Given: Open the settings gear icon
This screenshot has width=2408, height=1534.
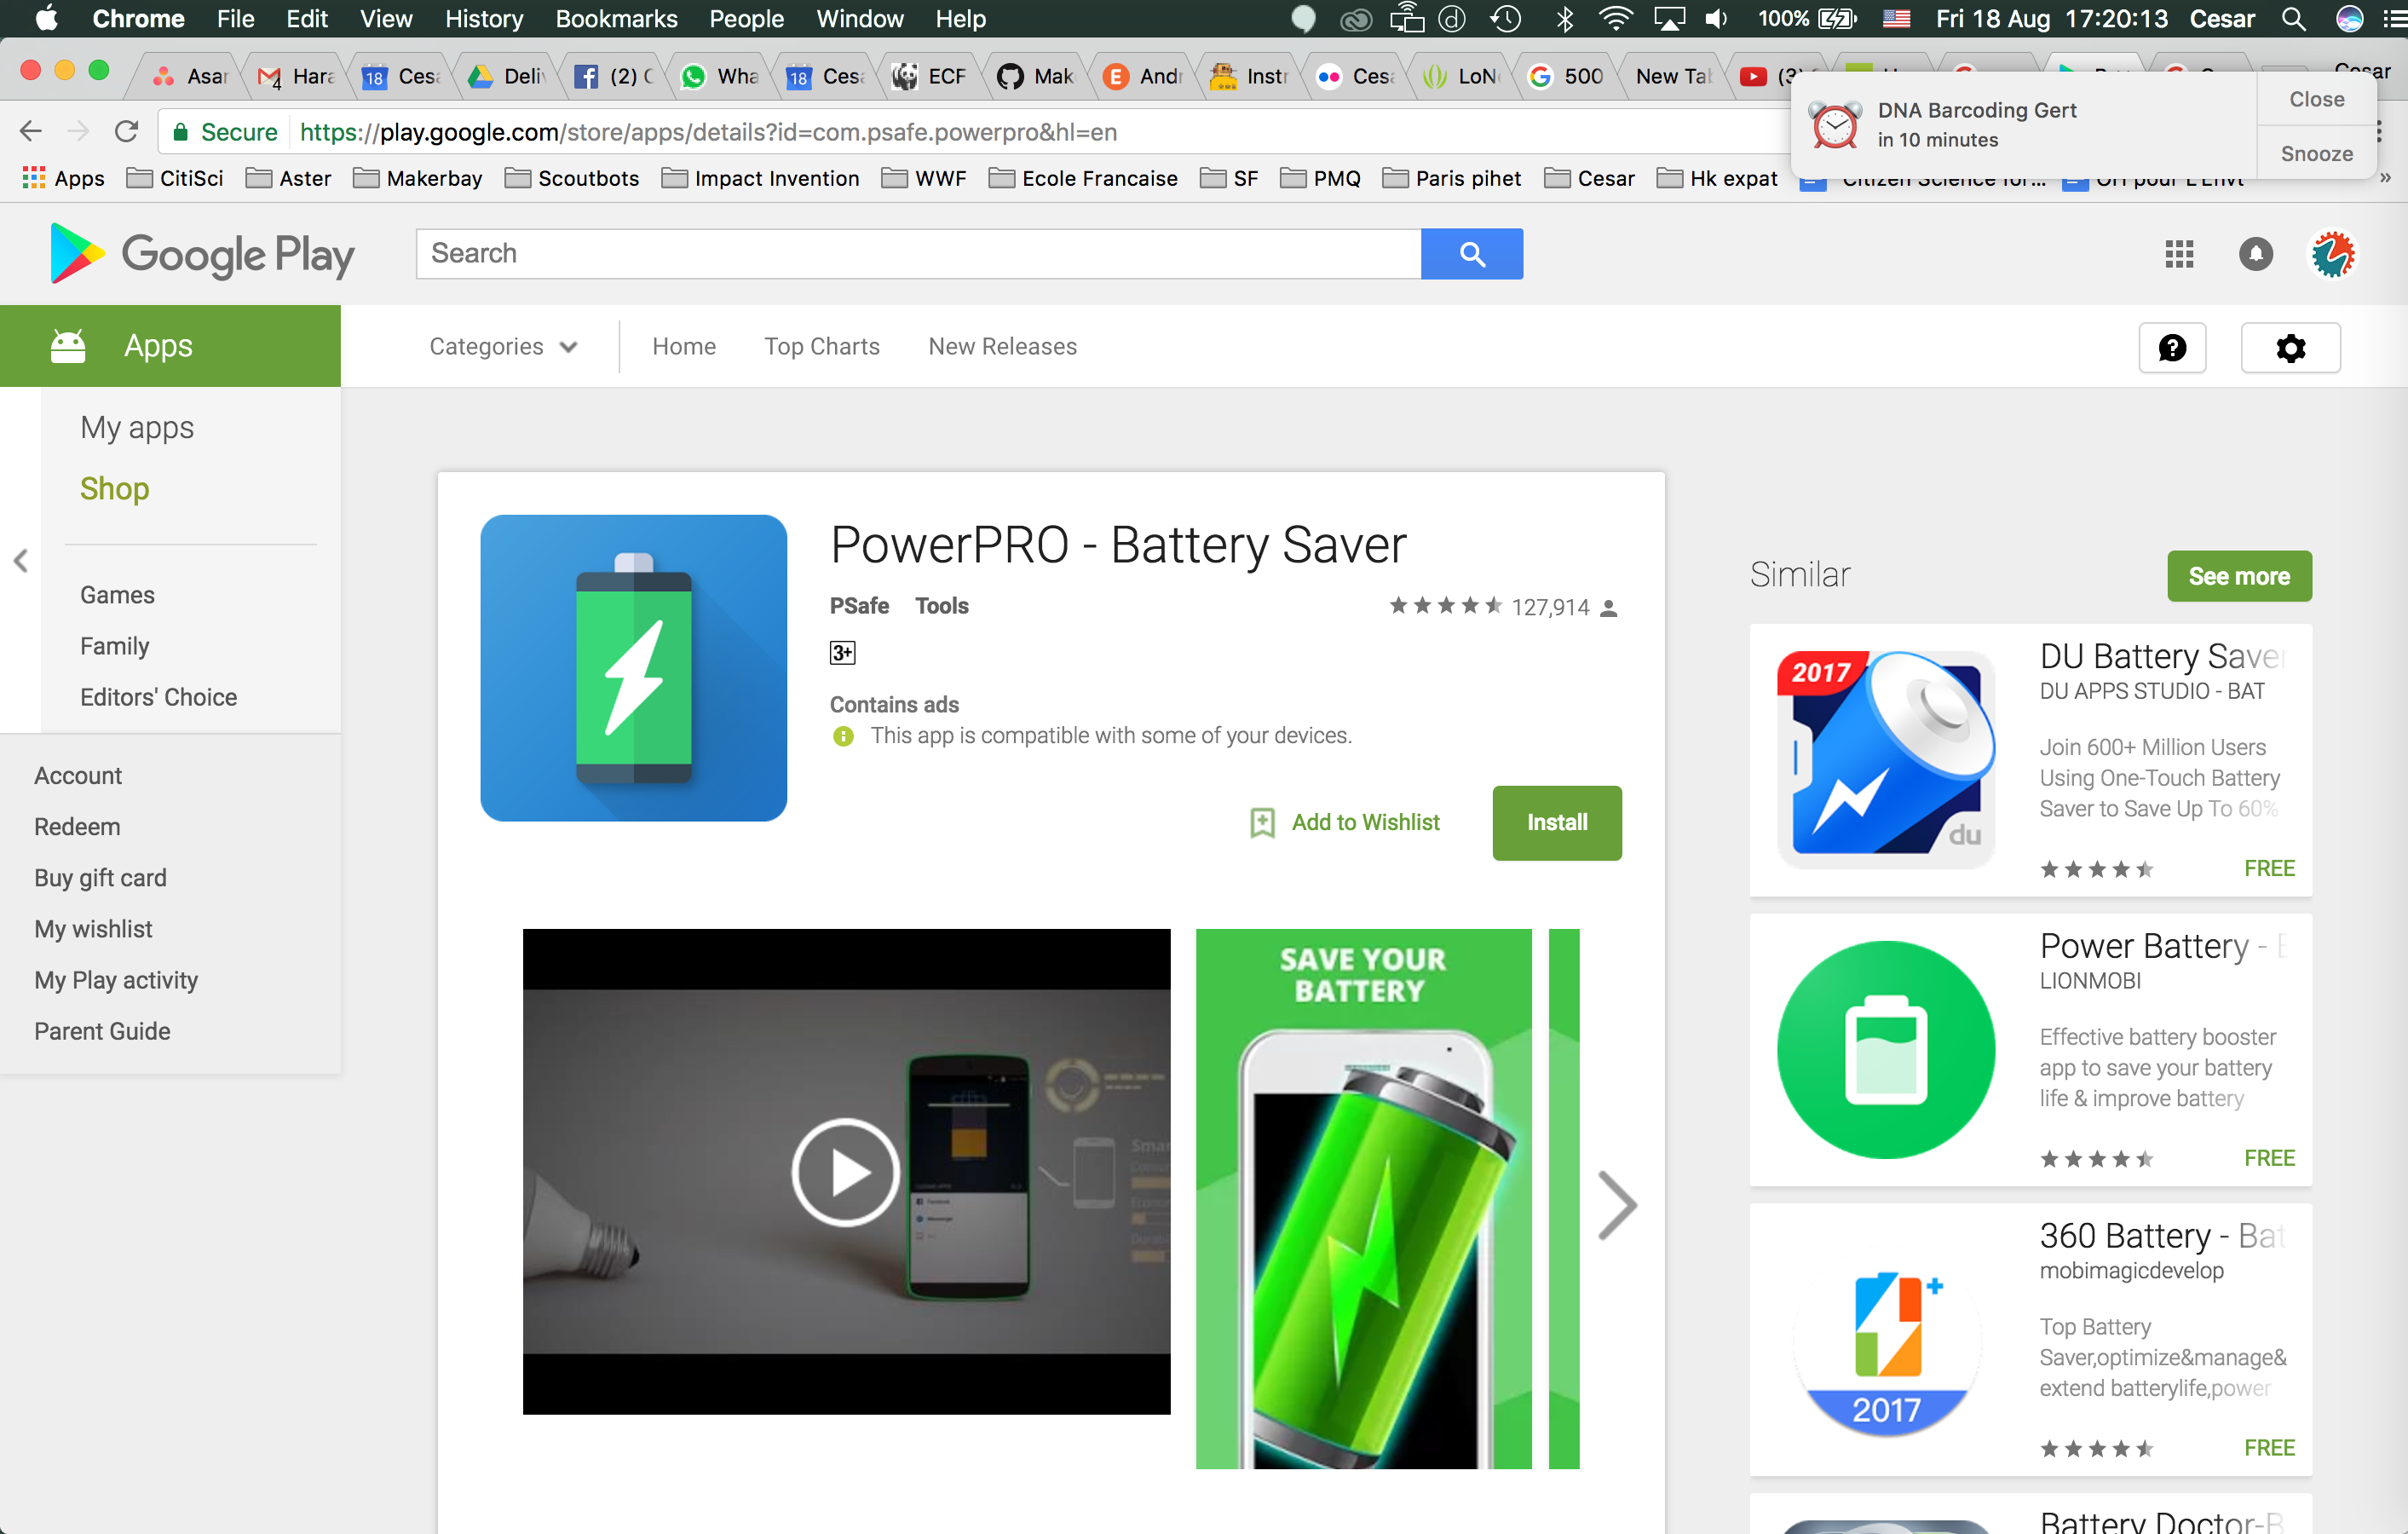Looking at the screenshot, I should 2290,348.
